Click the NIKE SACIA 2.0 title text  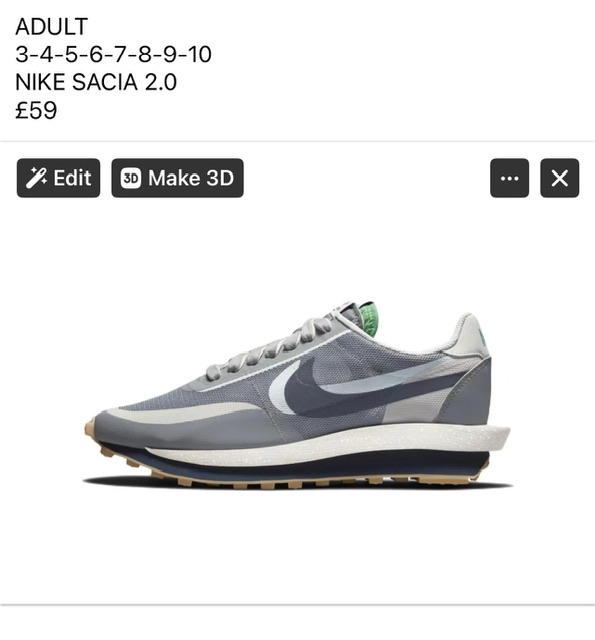point(96,82)
